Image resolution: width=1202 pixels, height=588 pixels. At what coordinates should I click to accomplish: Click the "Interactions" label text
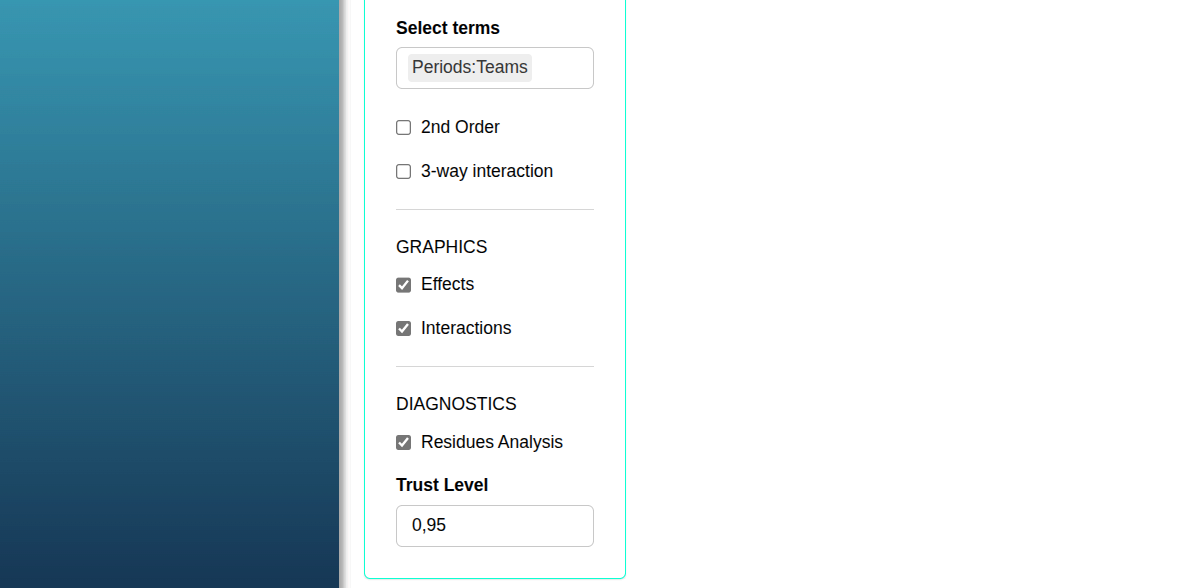[466, 328]
